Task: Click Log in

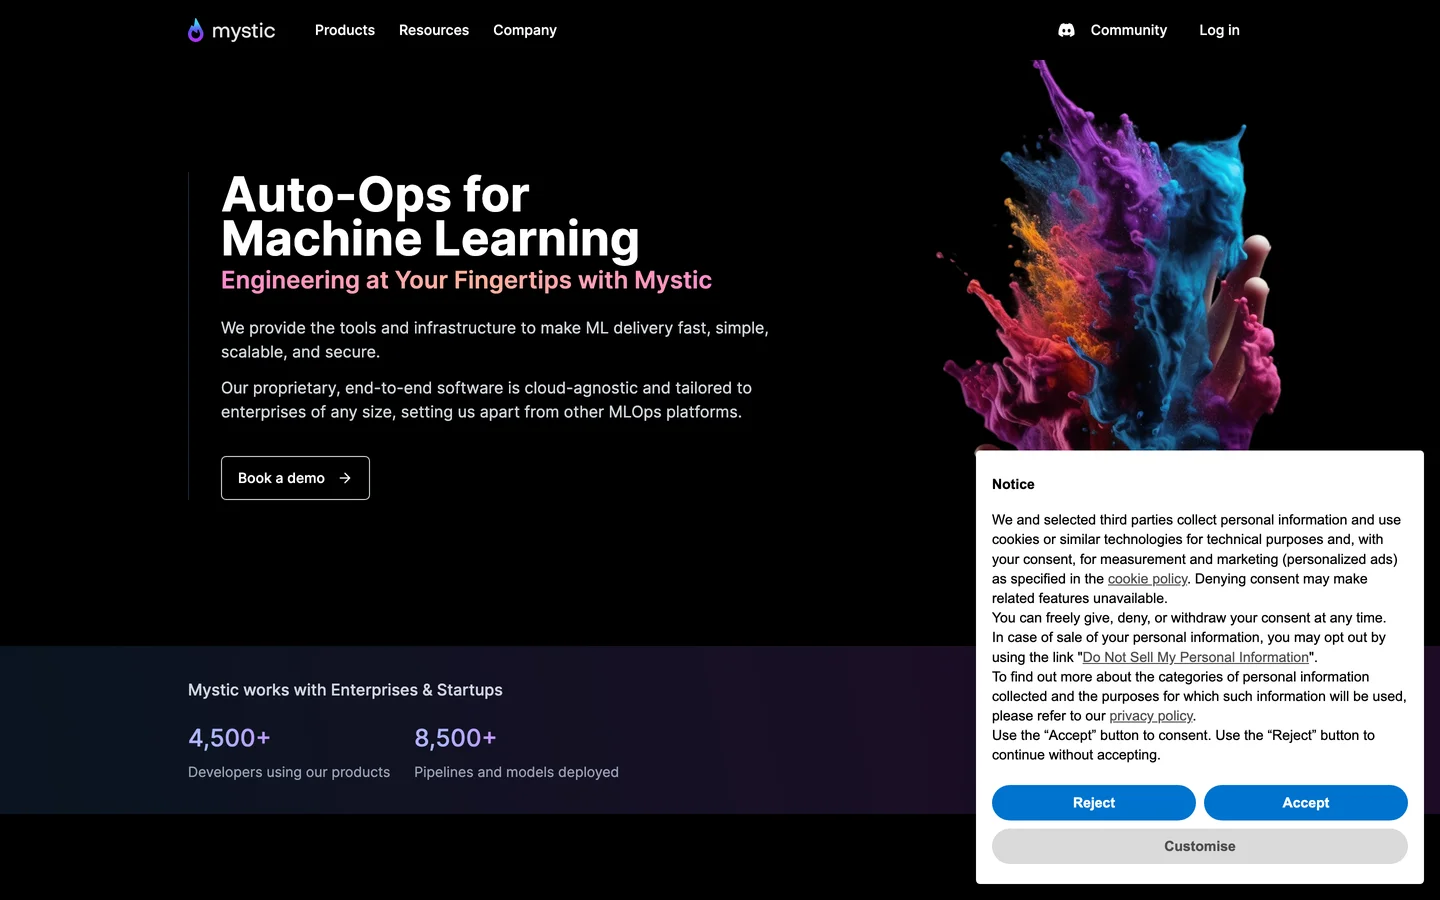Action: 1219,30
